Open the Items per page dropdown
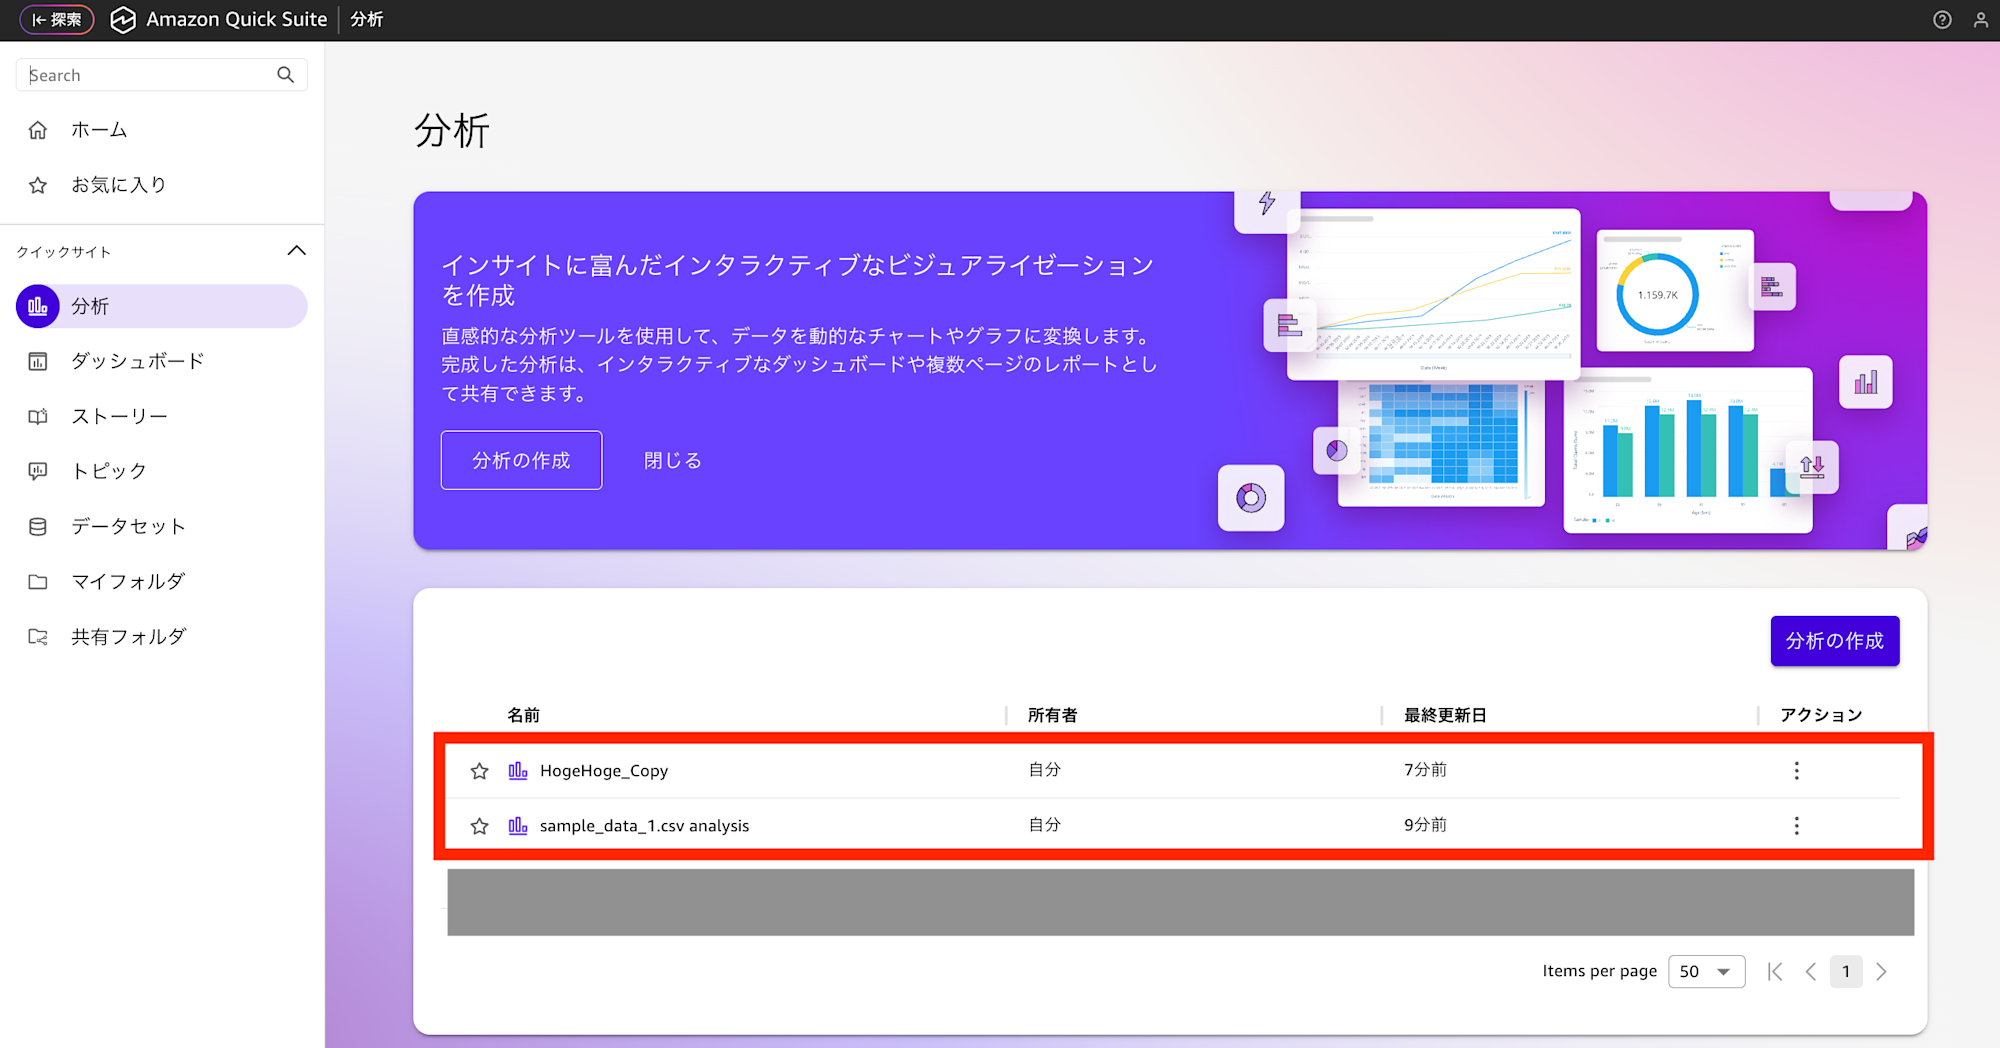2000x1048 pixels. pos(1706,971)
